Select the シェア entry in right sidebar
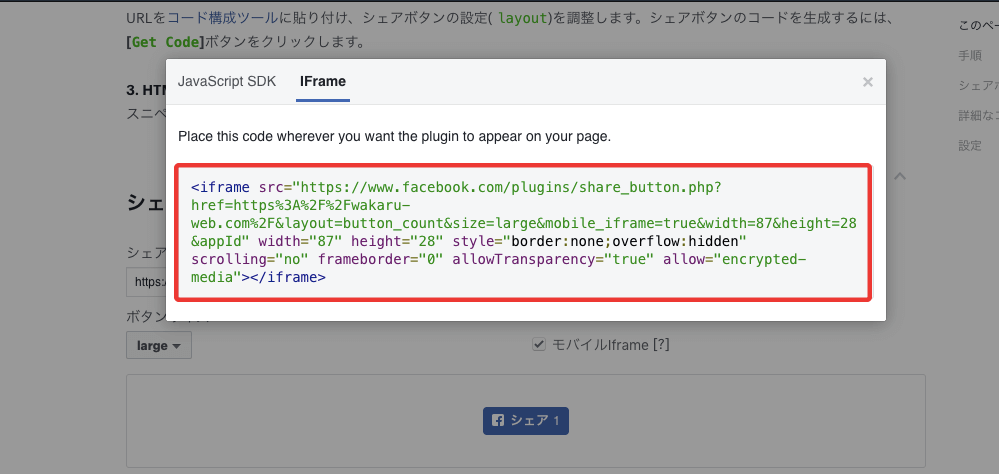This screenshot has height=474, width=999. [x=976, y=85]
